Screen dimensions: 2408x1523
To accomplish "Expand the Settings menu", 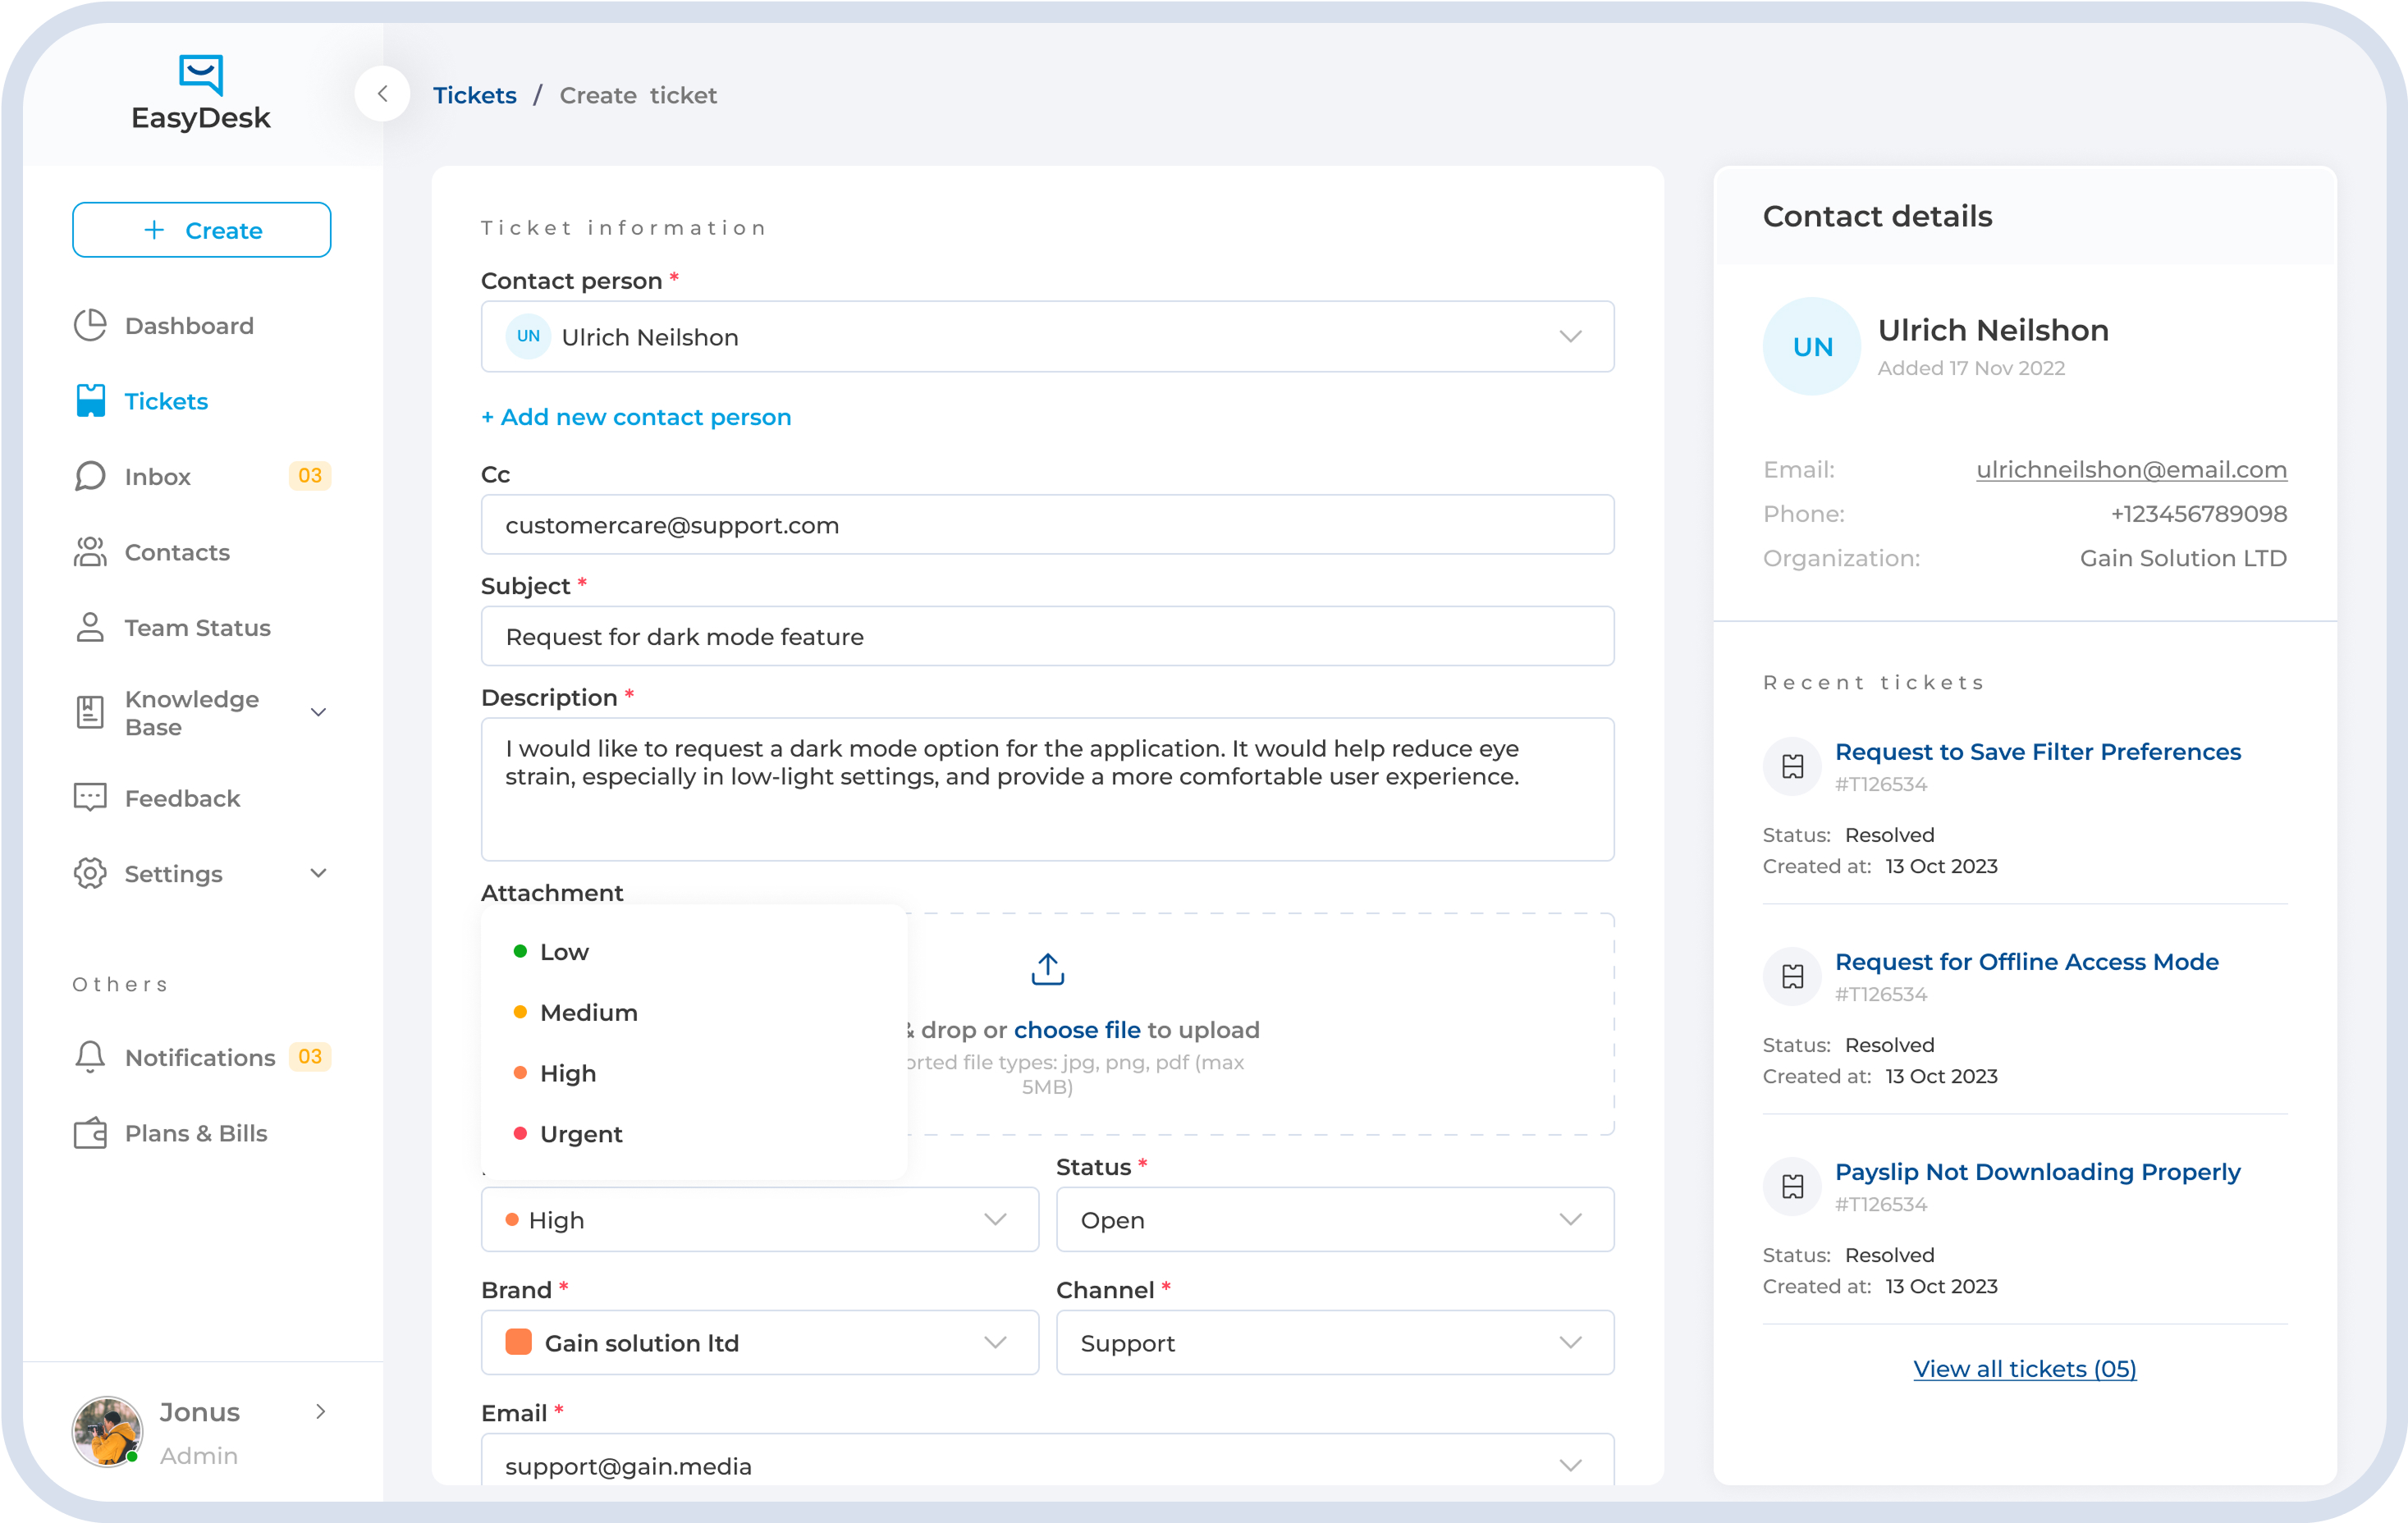I will tap(318, 873).
